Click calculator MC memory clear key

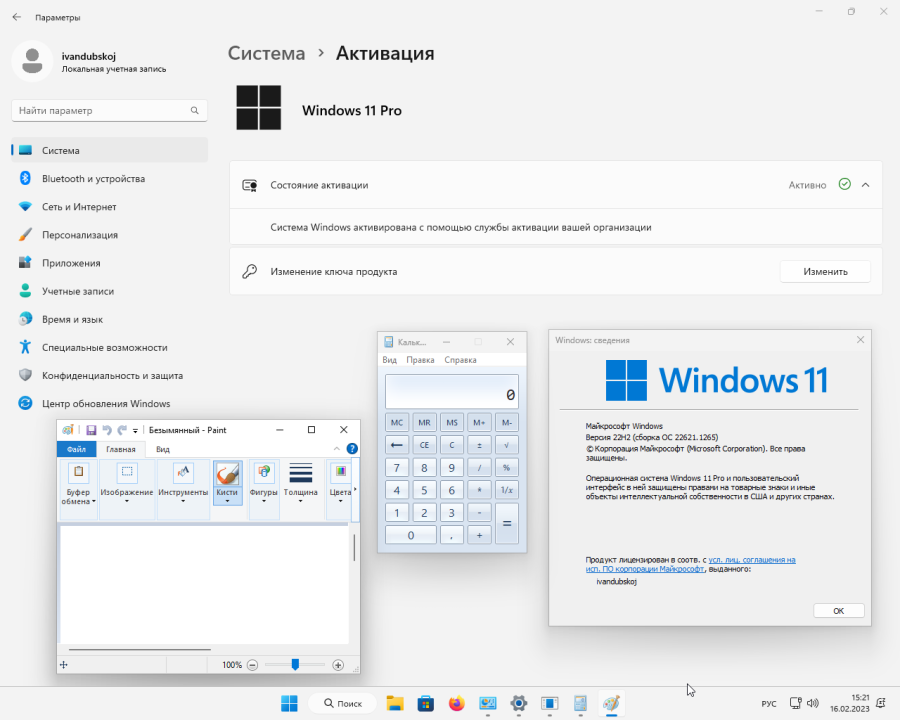click(x=397, y=423)
